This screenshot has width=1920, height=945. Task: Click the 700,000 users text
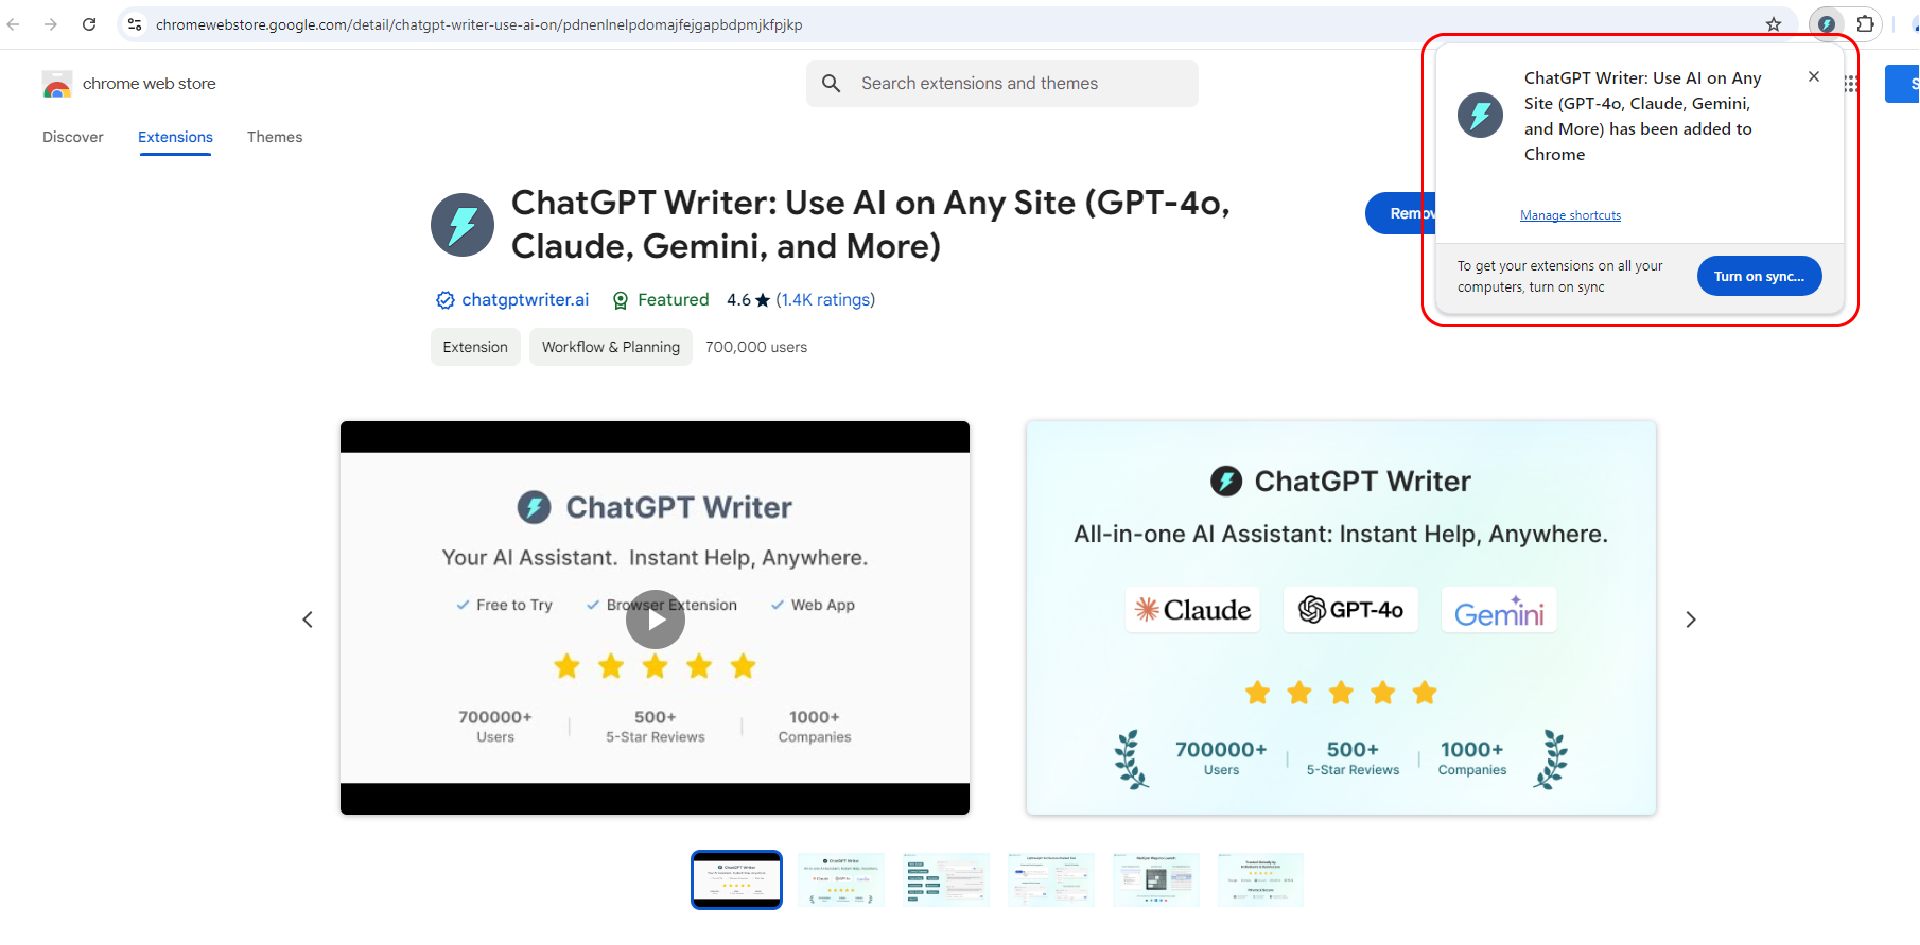tap(756, 347)
